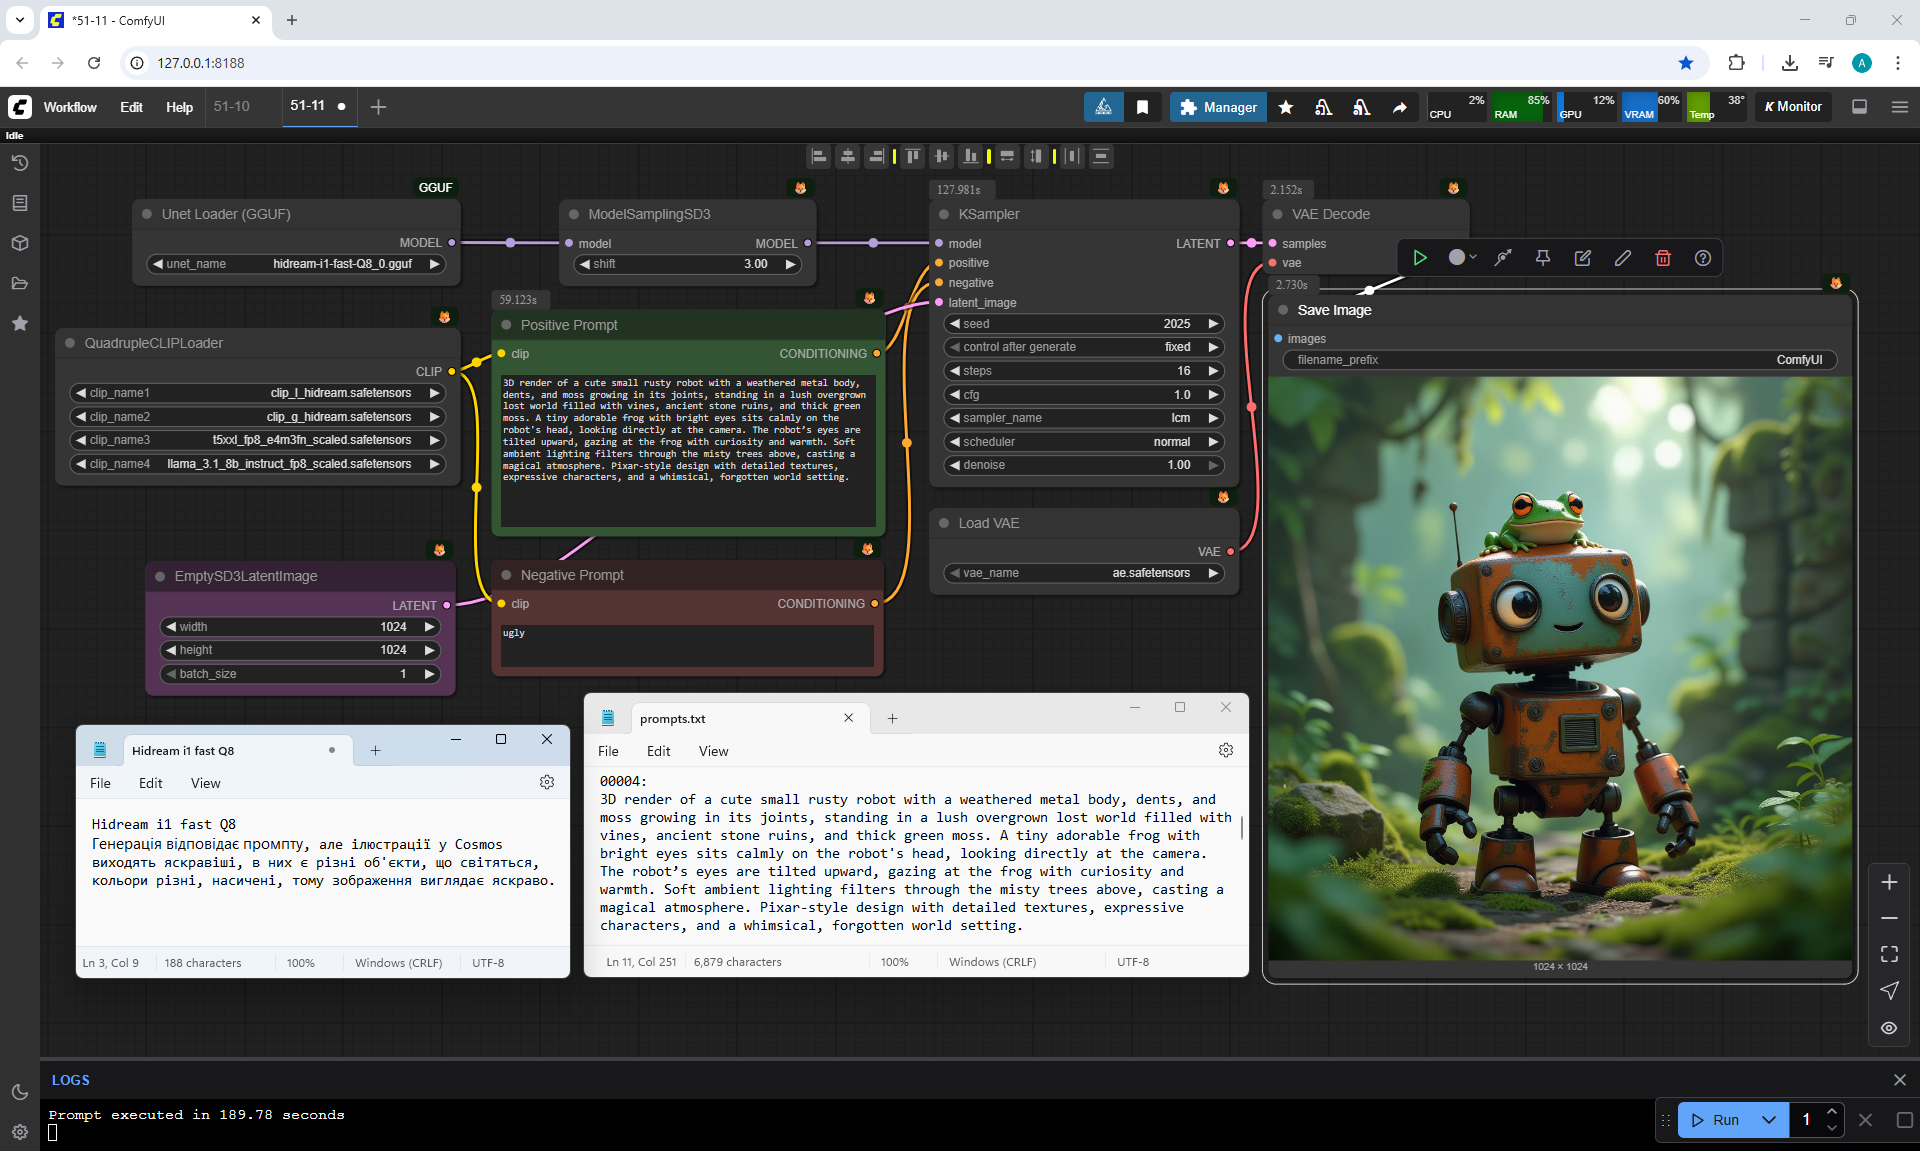Switch to the 51-10 workflow tab
Viewport: 1920px width, 1151px height.
click(232, 106)
